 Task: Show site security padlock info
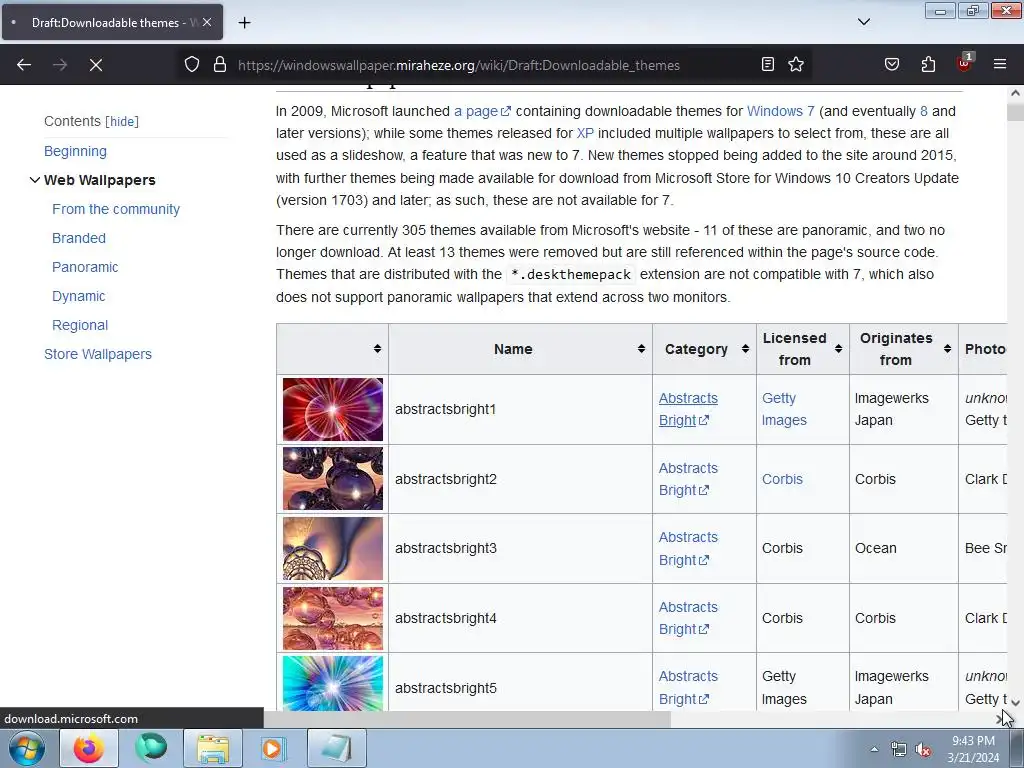pos(220,64)
